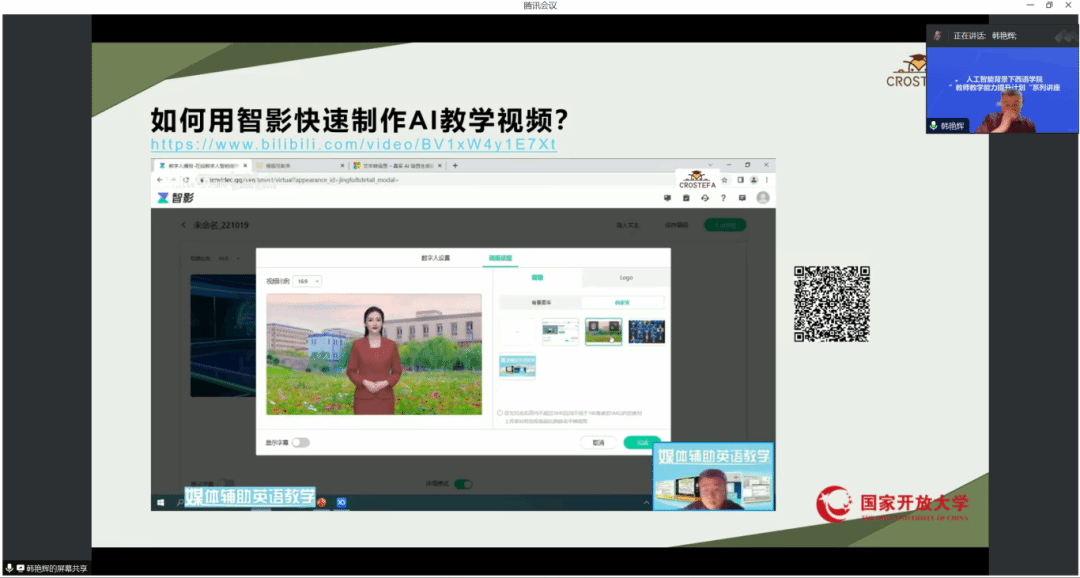Select the radio button beside upload note
The height and width of the screenshot is (578, 1080).
tap(500, 412)
